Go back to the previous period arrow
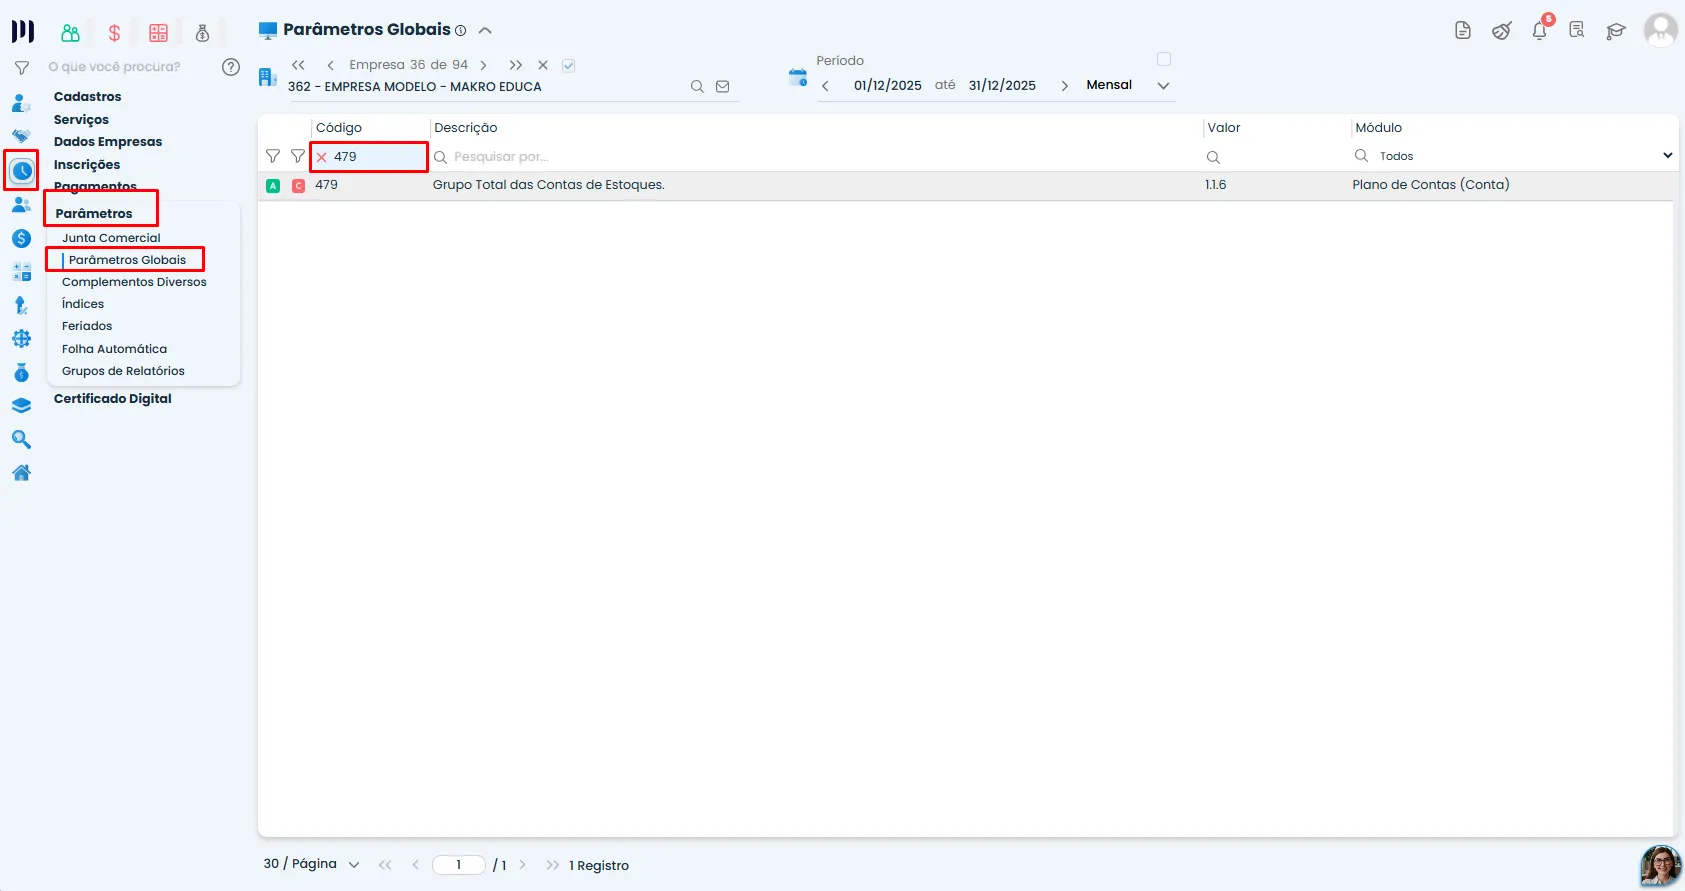Viewport: 1685px width, 891px height. click(825, 86)
